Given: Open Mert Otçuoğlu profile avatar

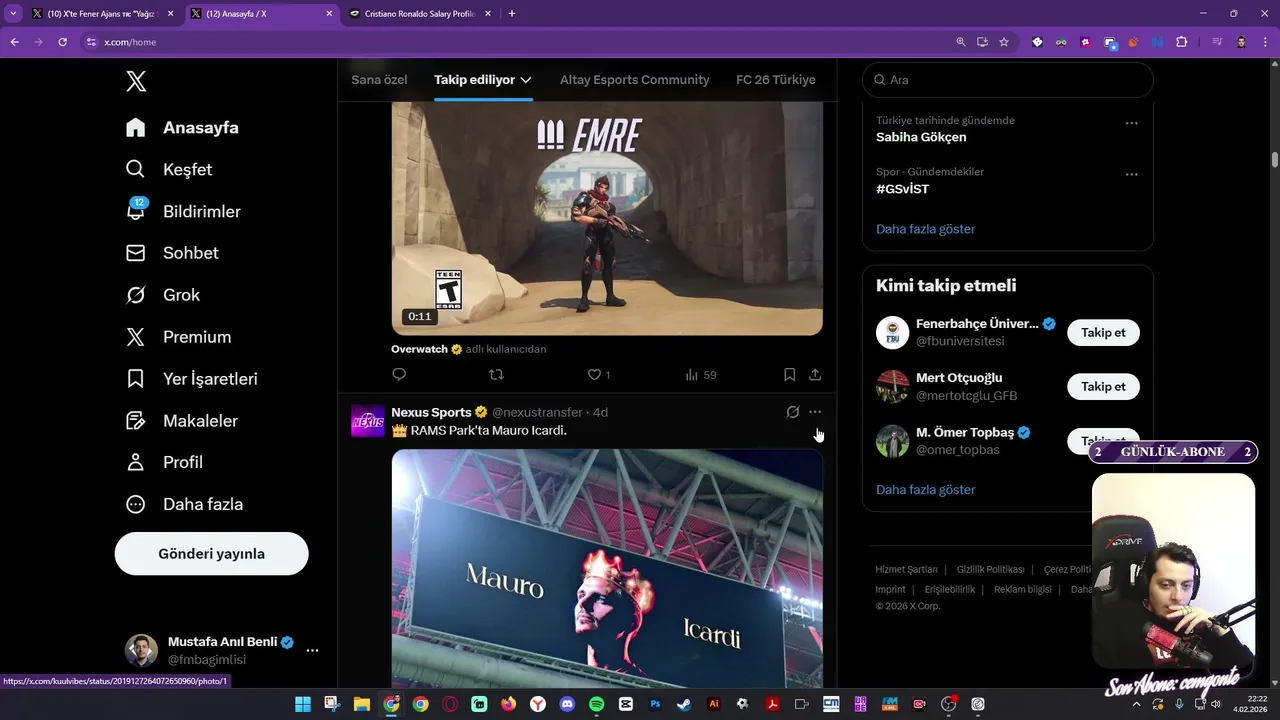Looking at the screenshot, I should coord(892,386).
